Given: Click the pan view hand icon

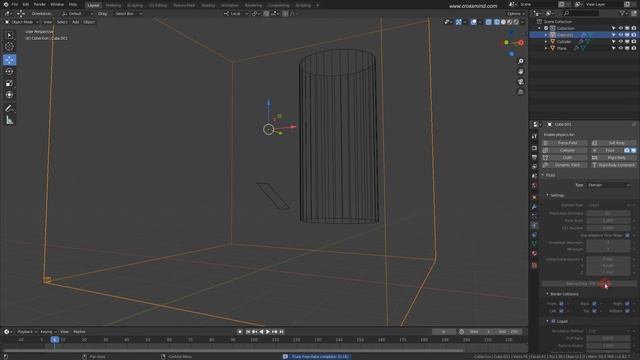Looking at the screenshot, I should click(x=520, y=71).
